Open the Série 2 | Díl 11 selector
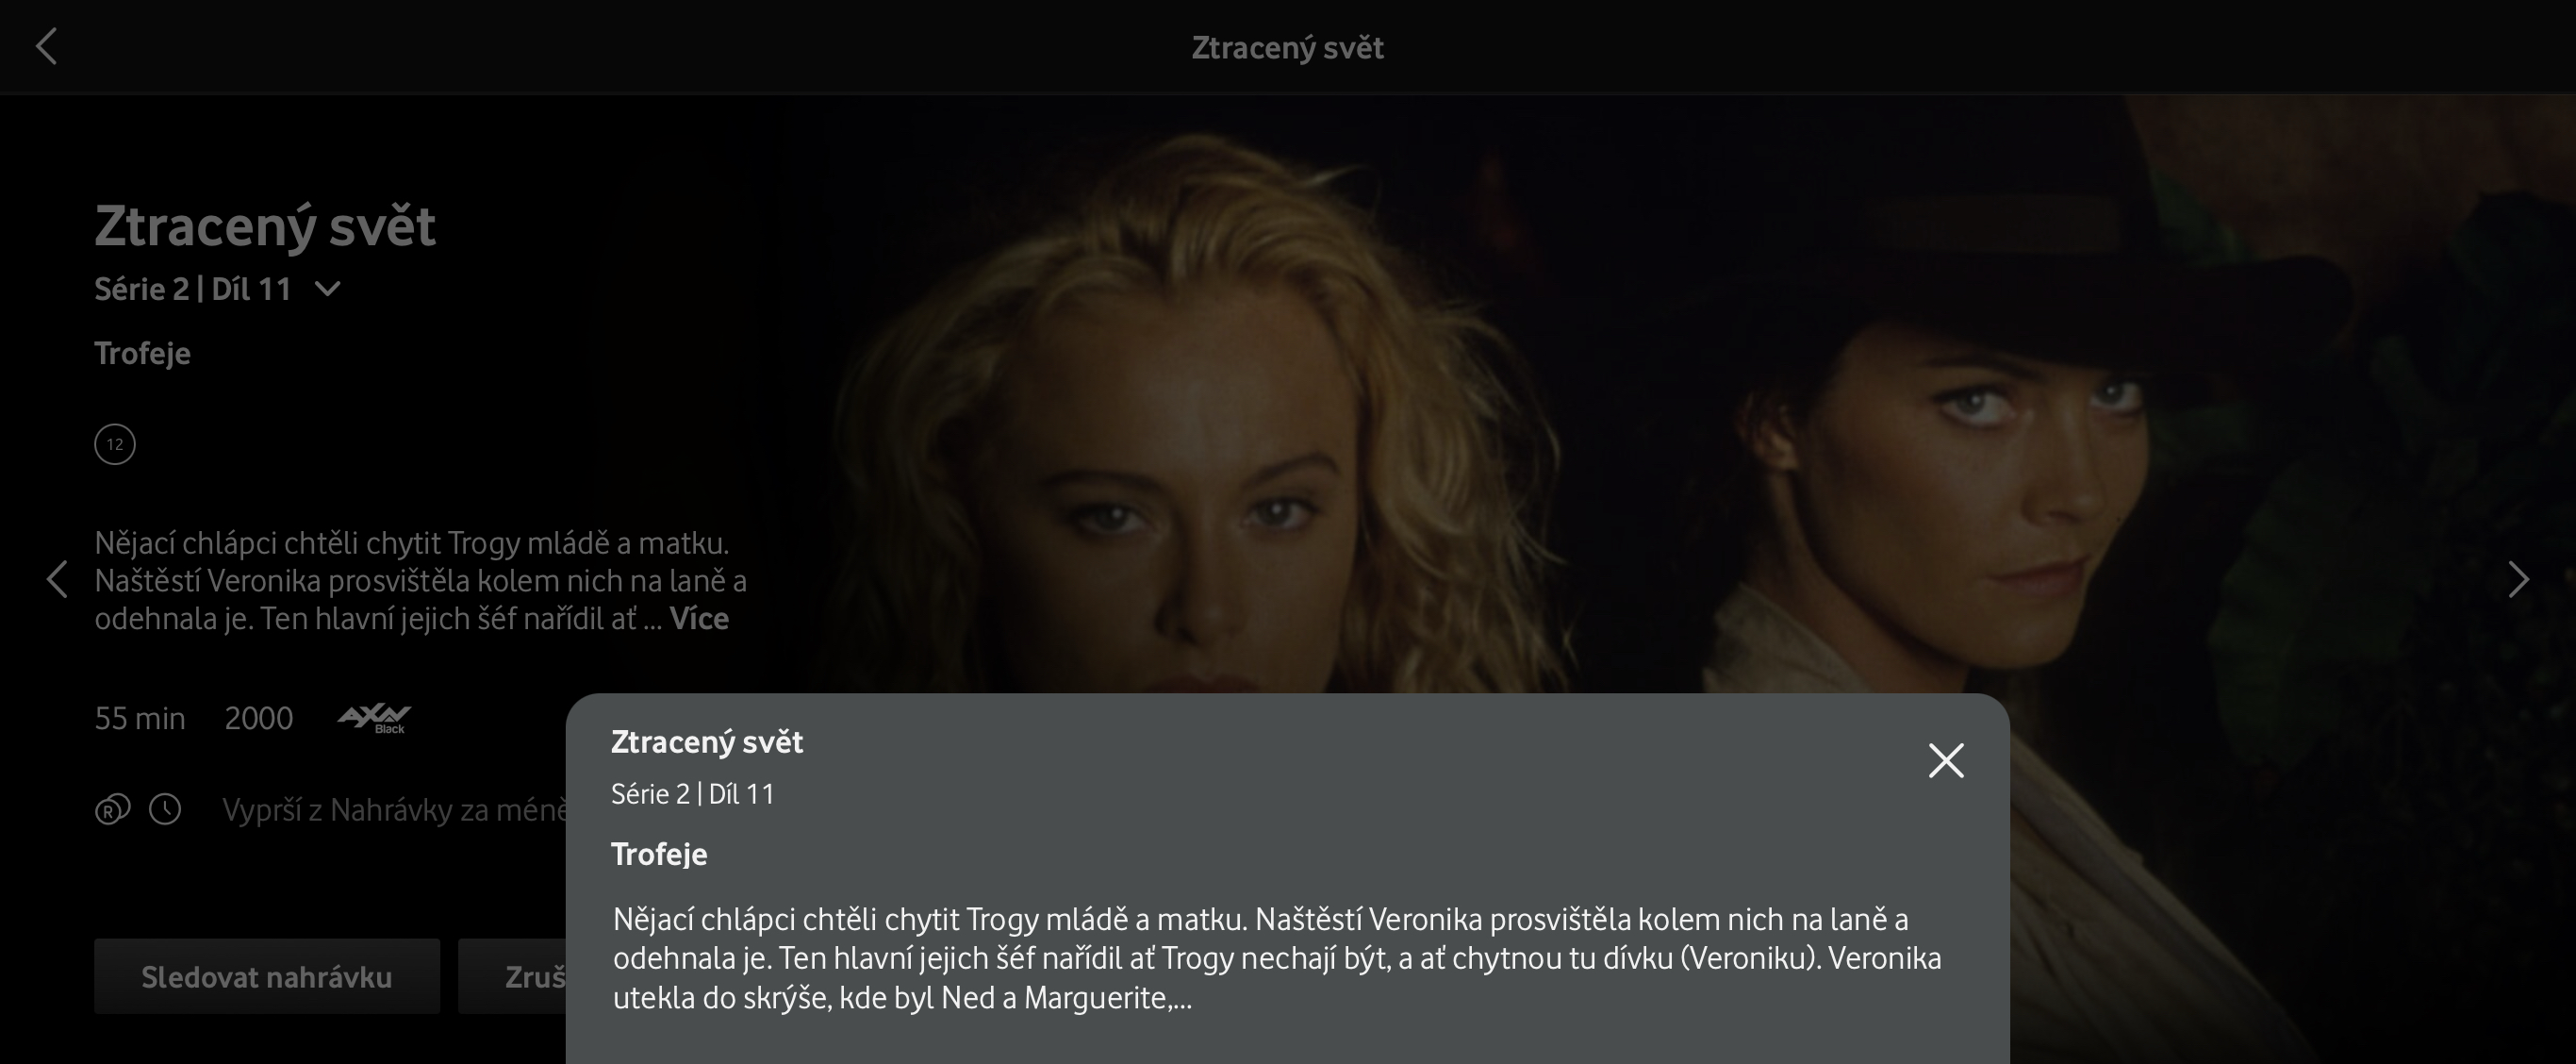 pos(193,289)
